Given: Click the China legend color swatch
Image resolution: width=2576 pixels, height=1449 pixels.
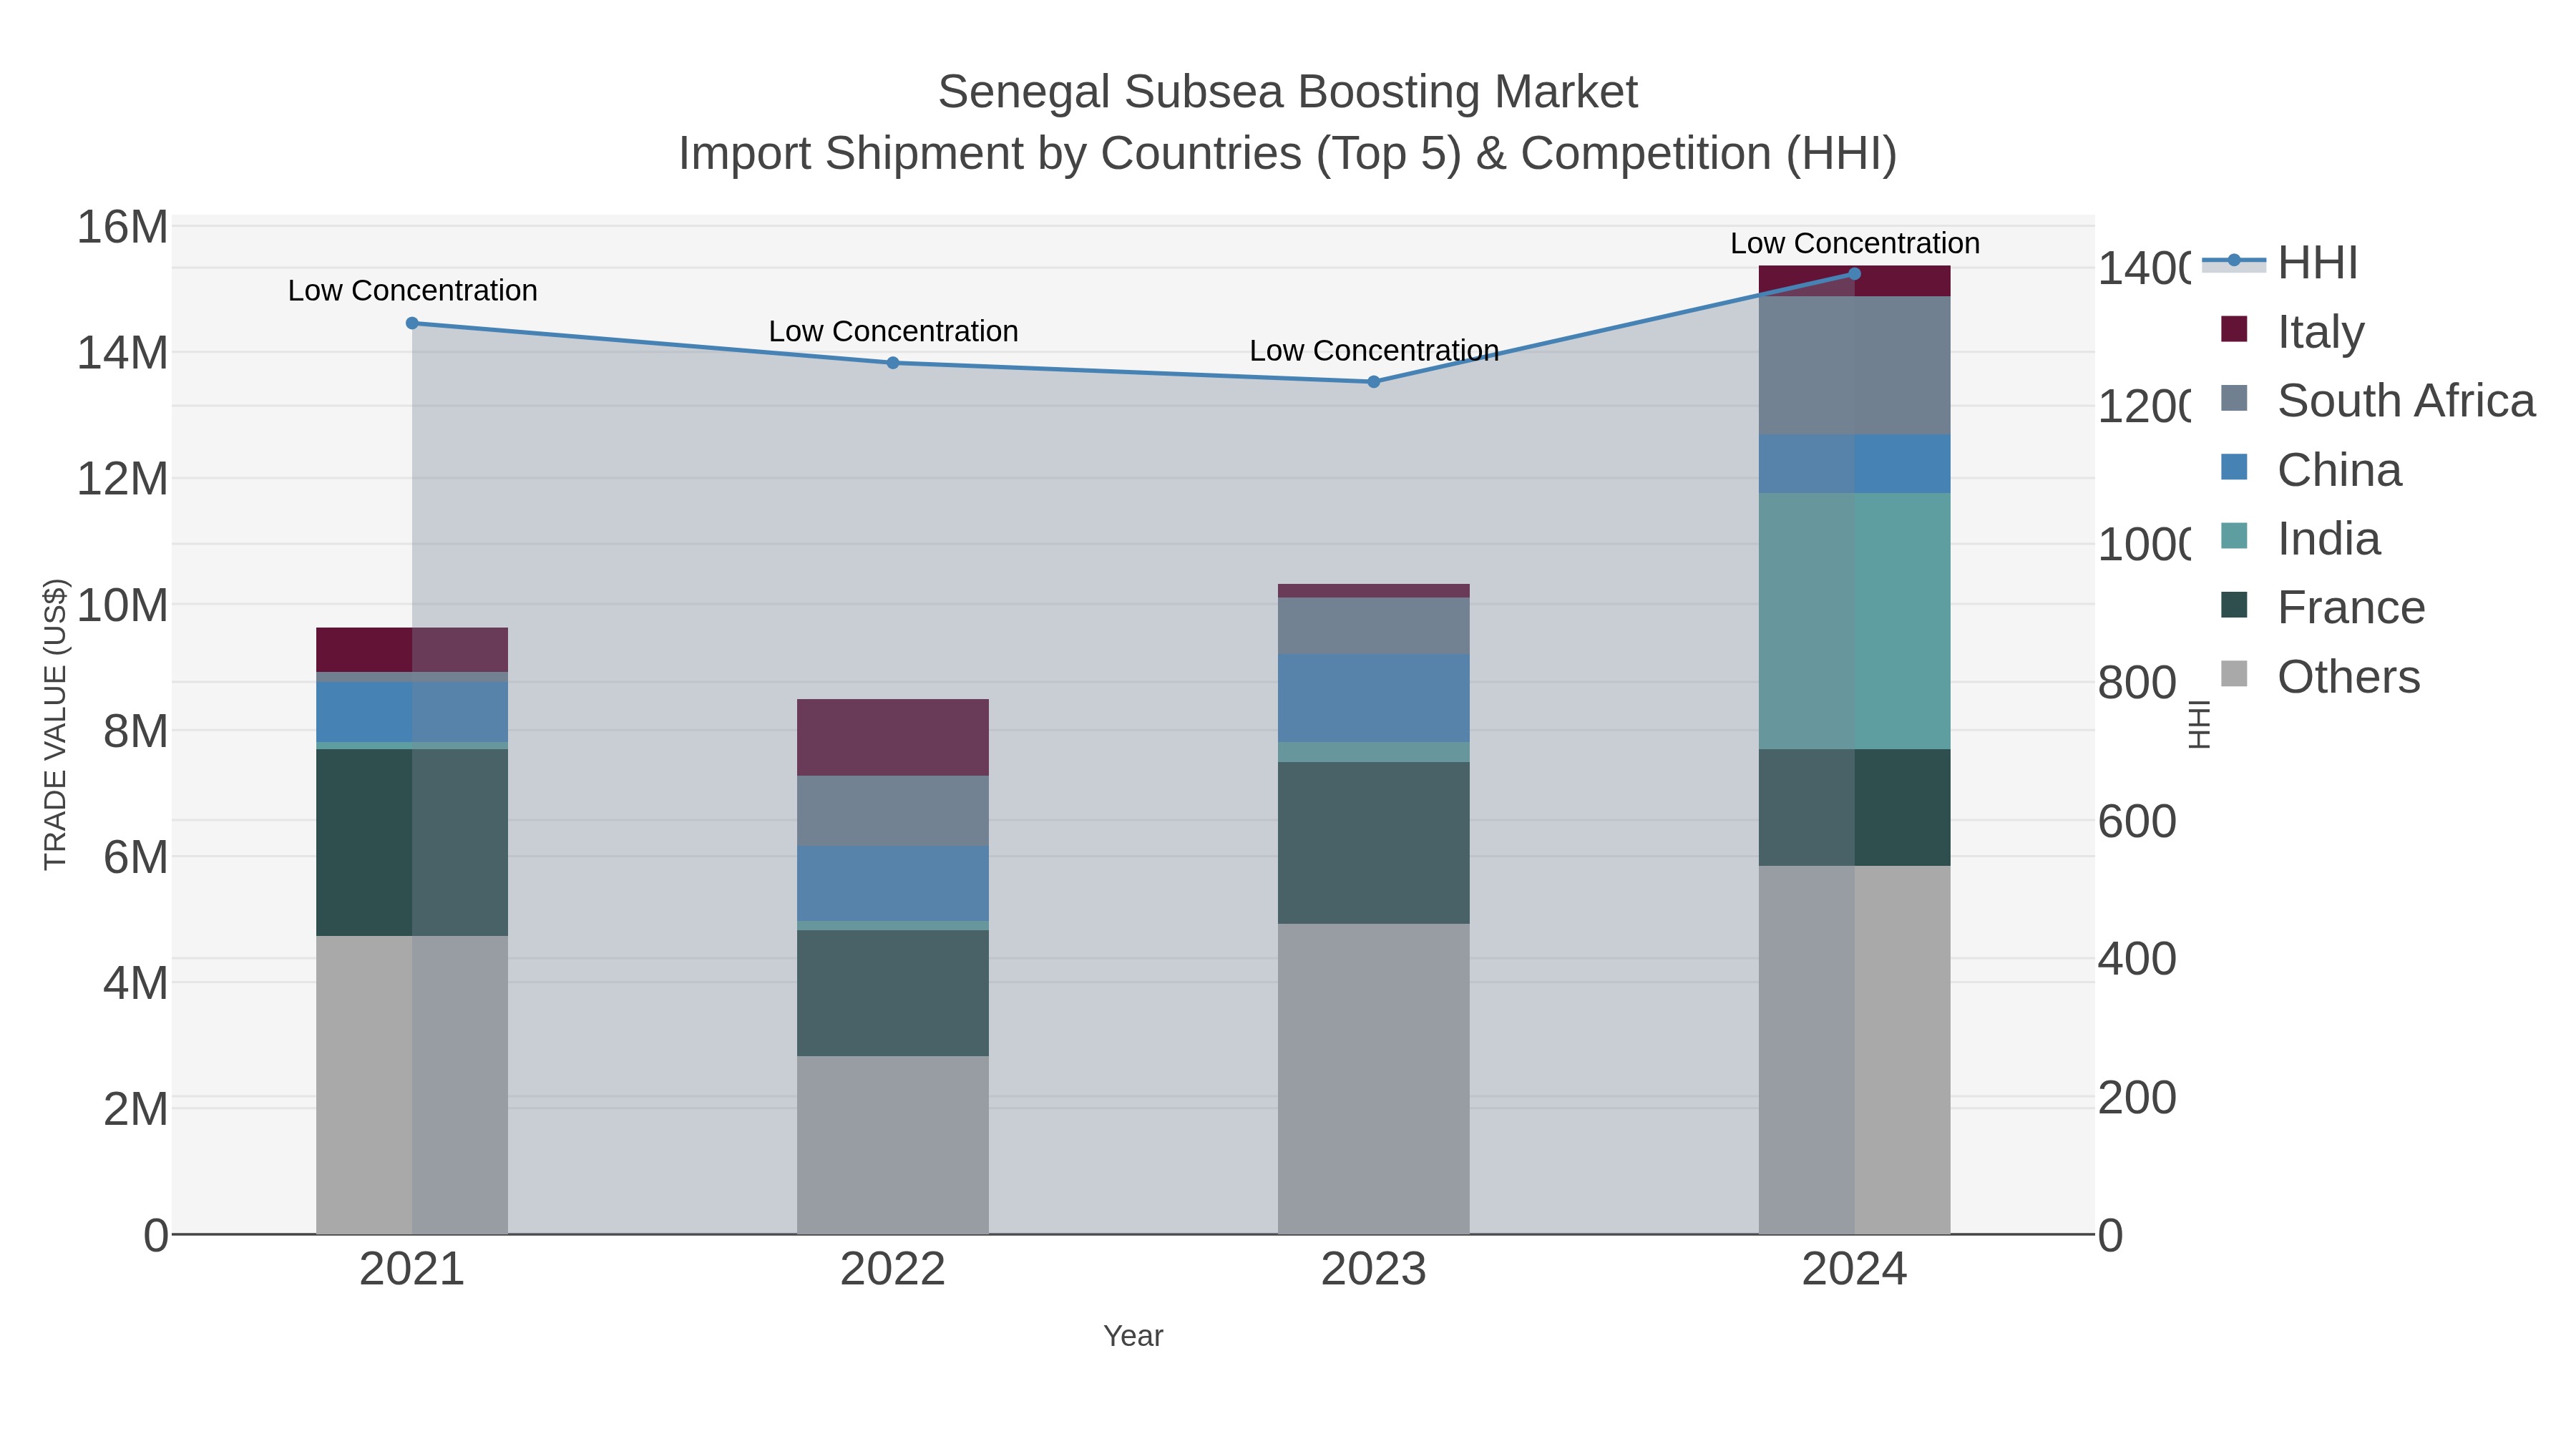Looking at the screenshot, I should [2234, 467].
